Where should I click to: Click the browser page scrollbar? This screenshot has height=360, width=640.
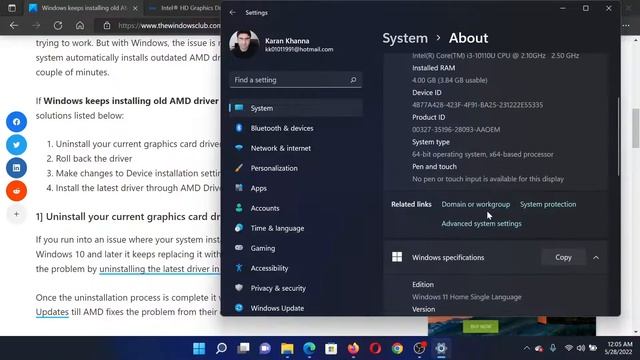click(636, 128)
